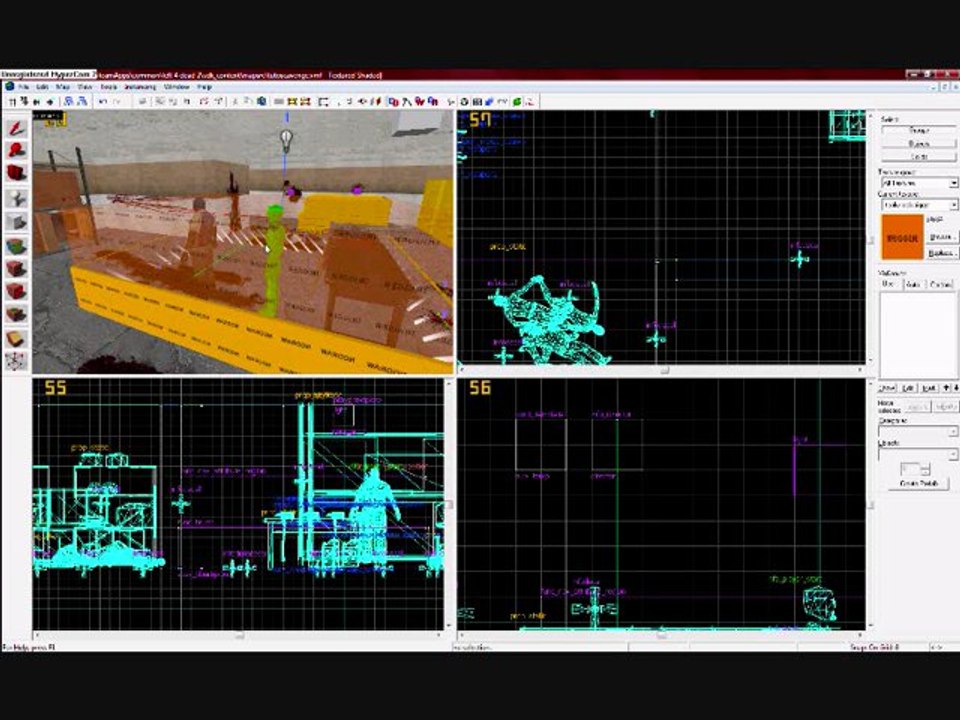Switch to the Cordon VisGroups tab
960x720 pixels.
[x=940, y=284]
